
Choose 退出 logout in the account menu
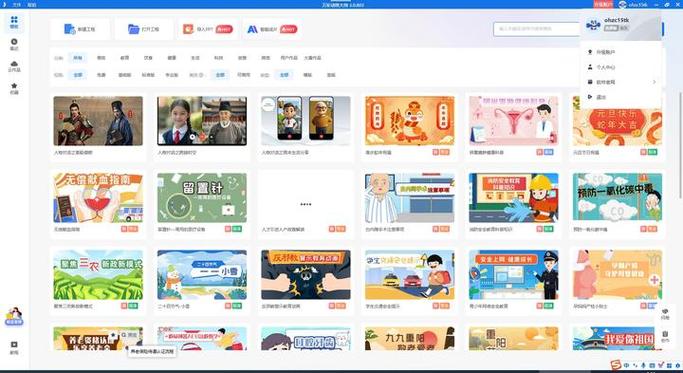(x=601, y=97)
